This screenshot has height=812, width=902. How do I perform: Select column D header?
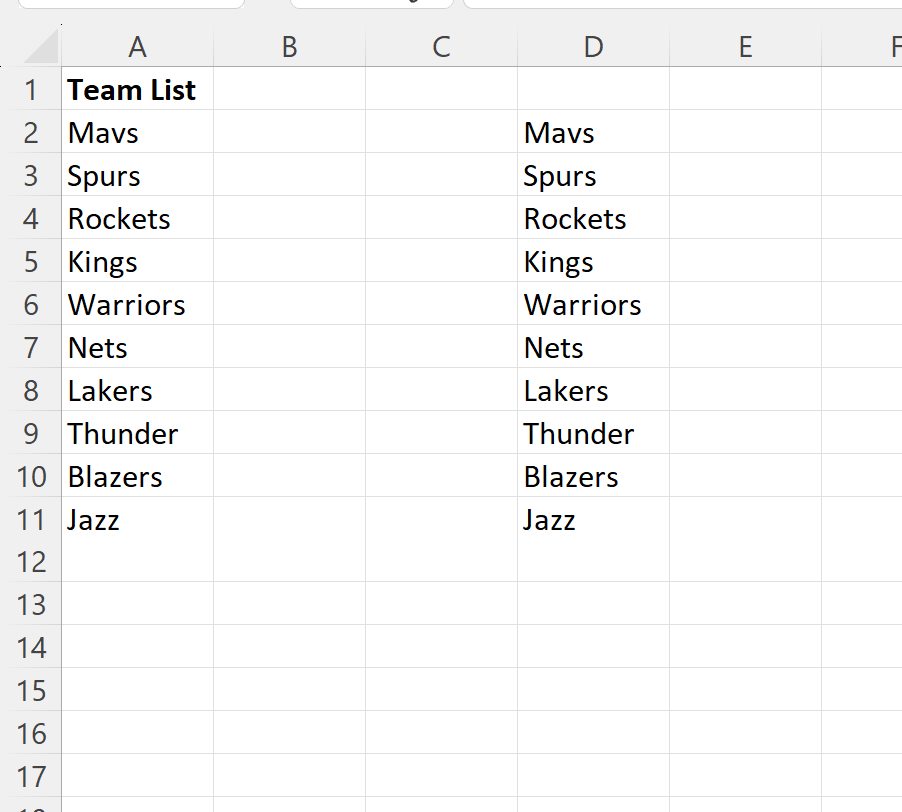coord(593,47)
